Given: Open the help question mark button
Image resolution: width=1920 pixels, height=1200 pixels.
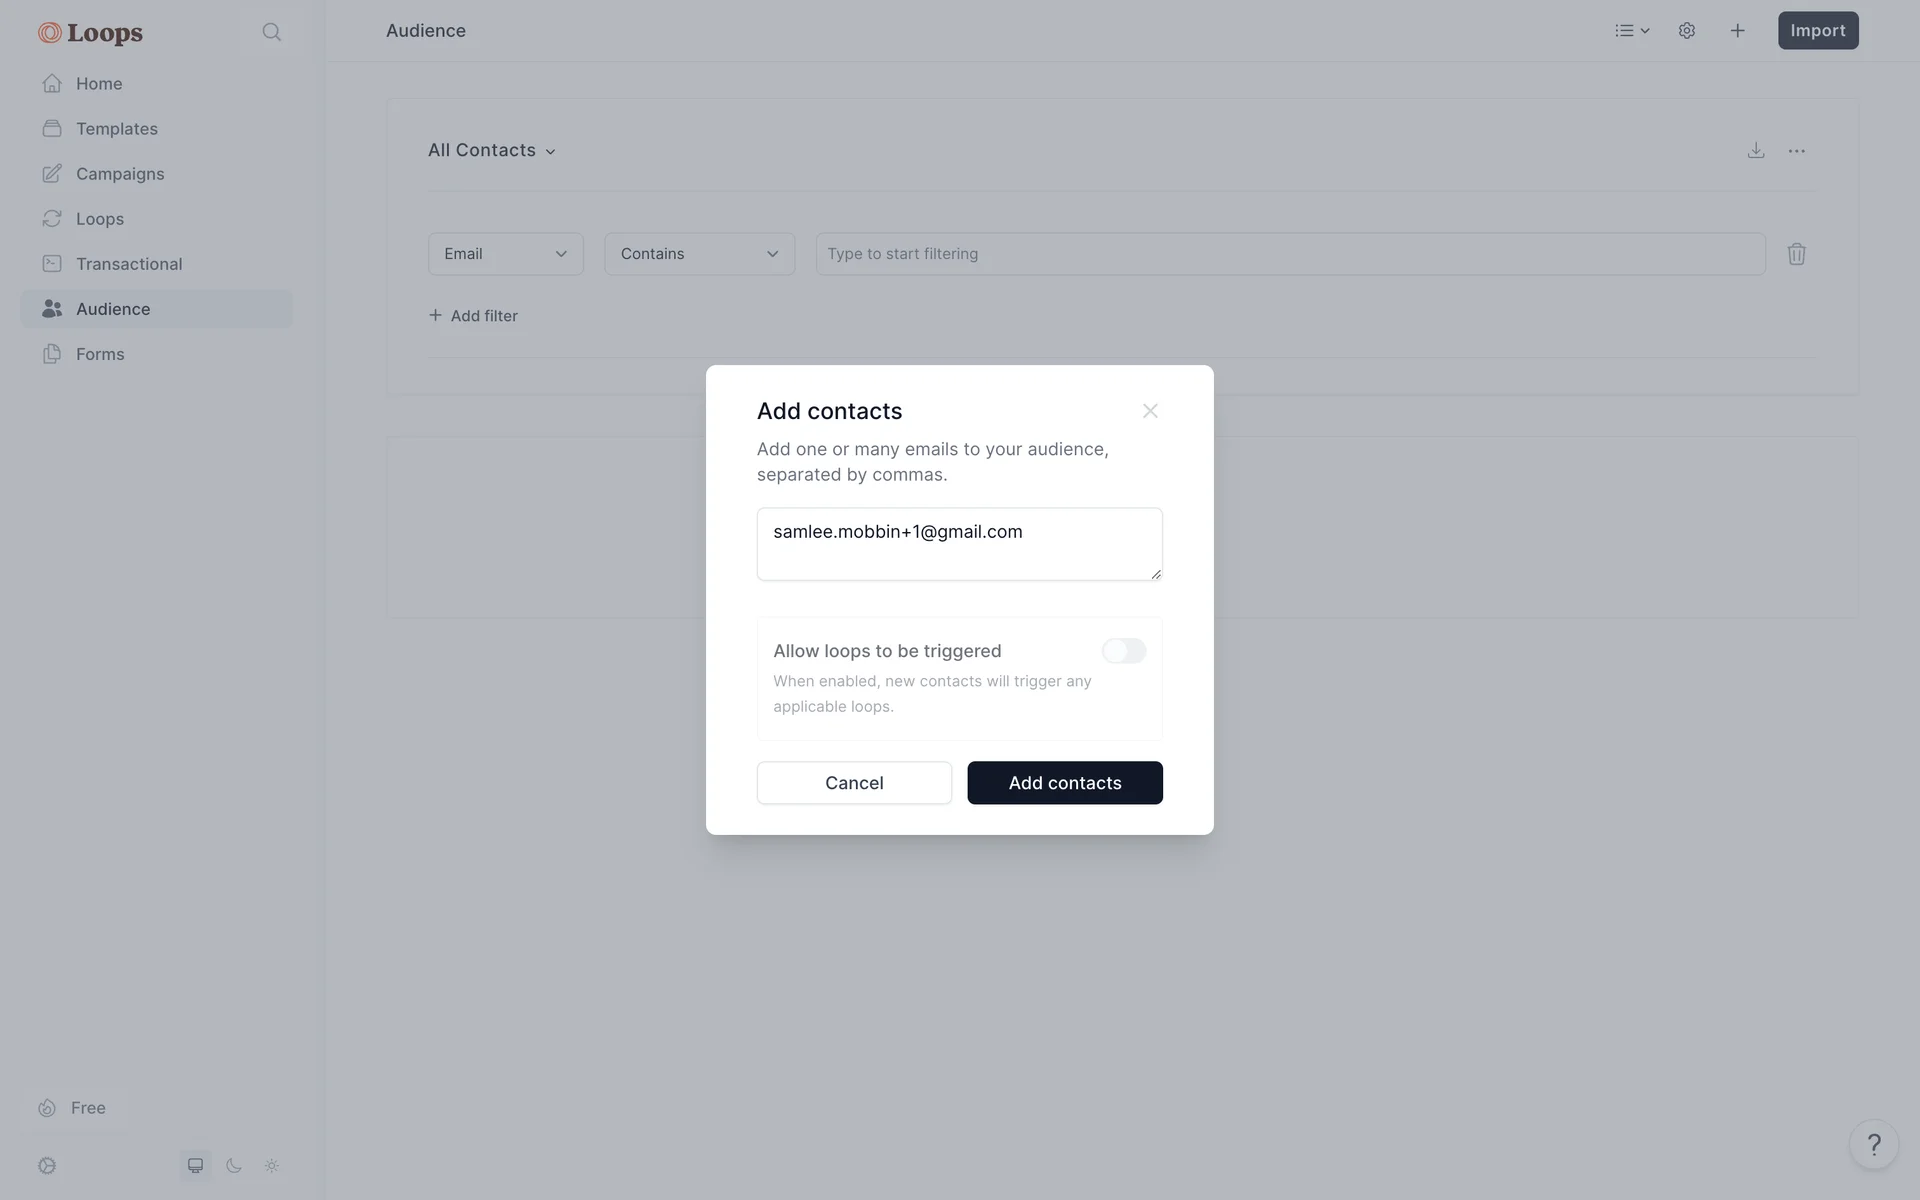Looking at the screenshot, I should (x=1874, y=1144).
